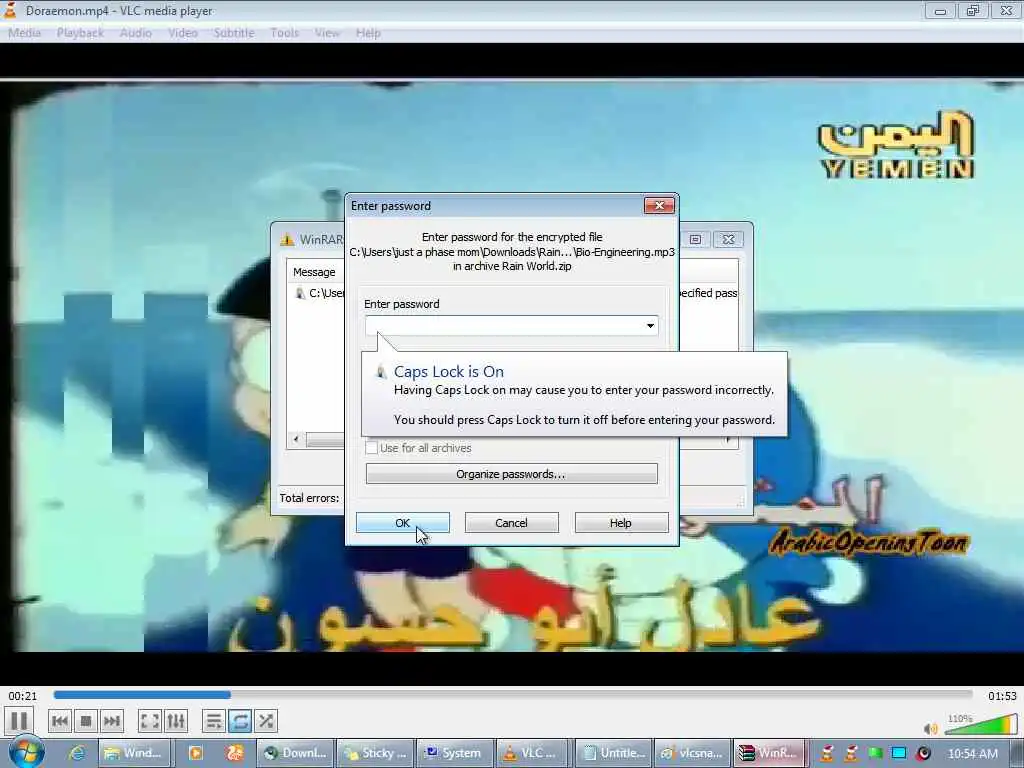
Task: Switch to WinRAR taskbar button
Action: point(771,753)
